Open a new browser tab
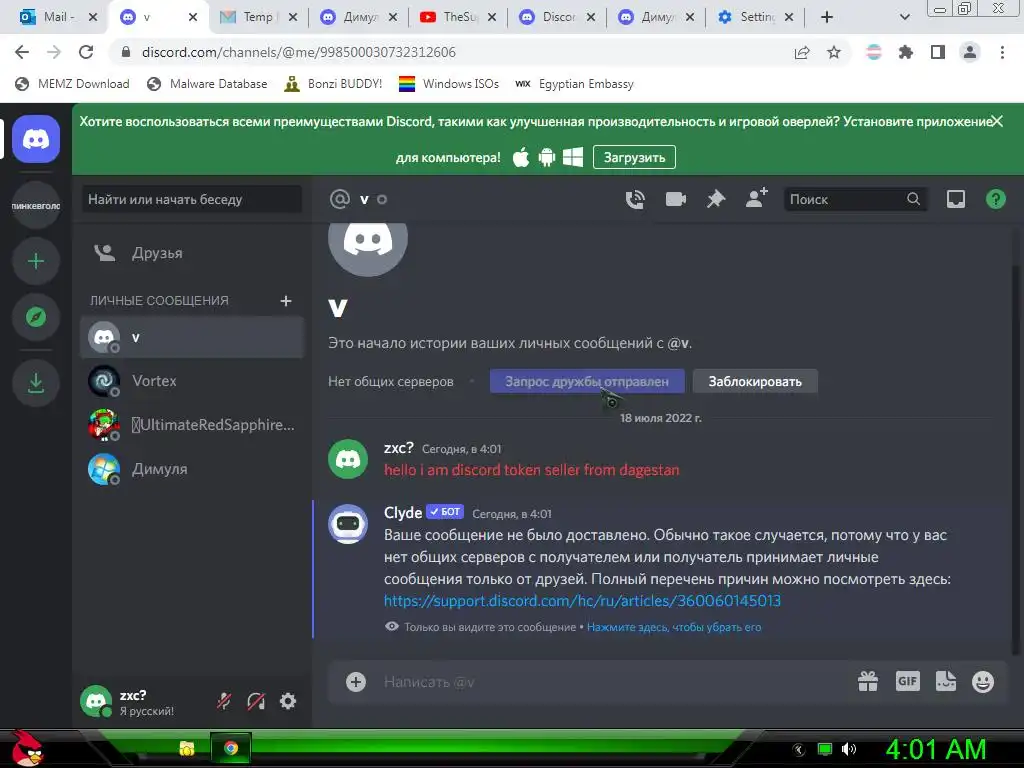The height and width of the screenshot is (768, 1024). pos(827,17)
